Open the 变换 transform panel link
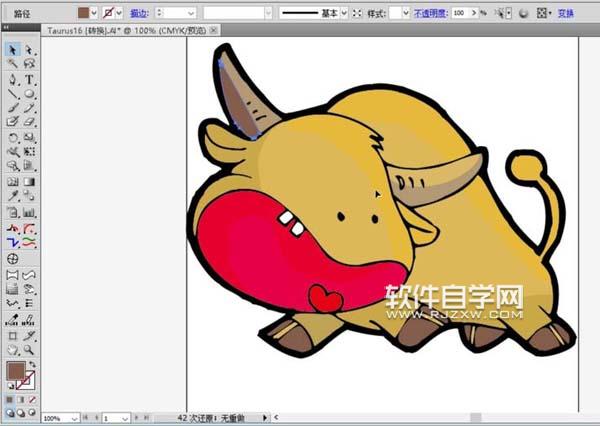The width and height of the screenshot is (600, 426). [x=566, y=13]
